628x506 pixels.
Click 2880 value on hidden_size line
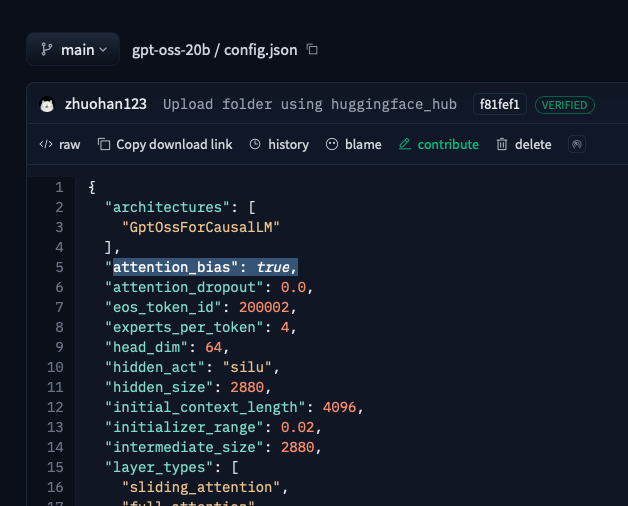[247, 387]
